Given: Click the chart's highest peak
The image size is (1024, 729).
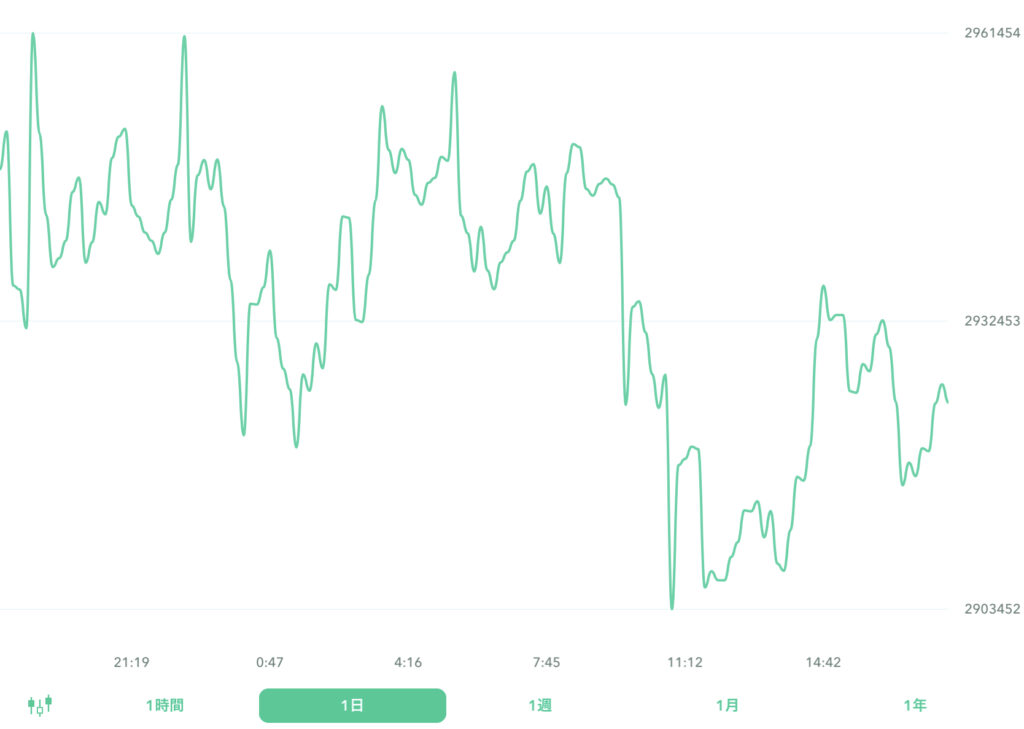Looking at the screenshot, I should (33, 33).
